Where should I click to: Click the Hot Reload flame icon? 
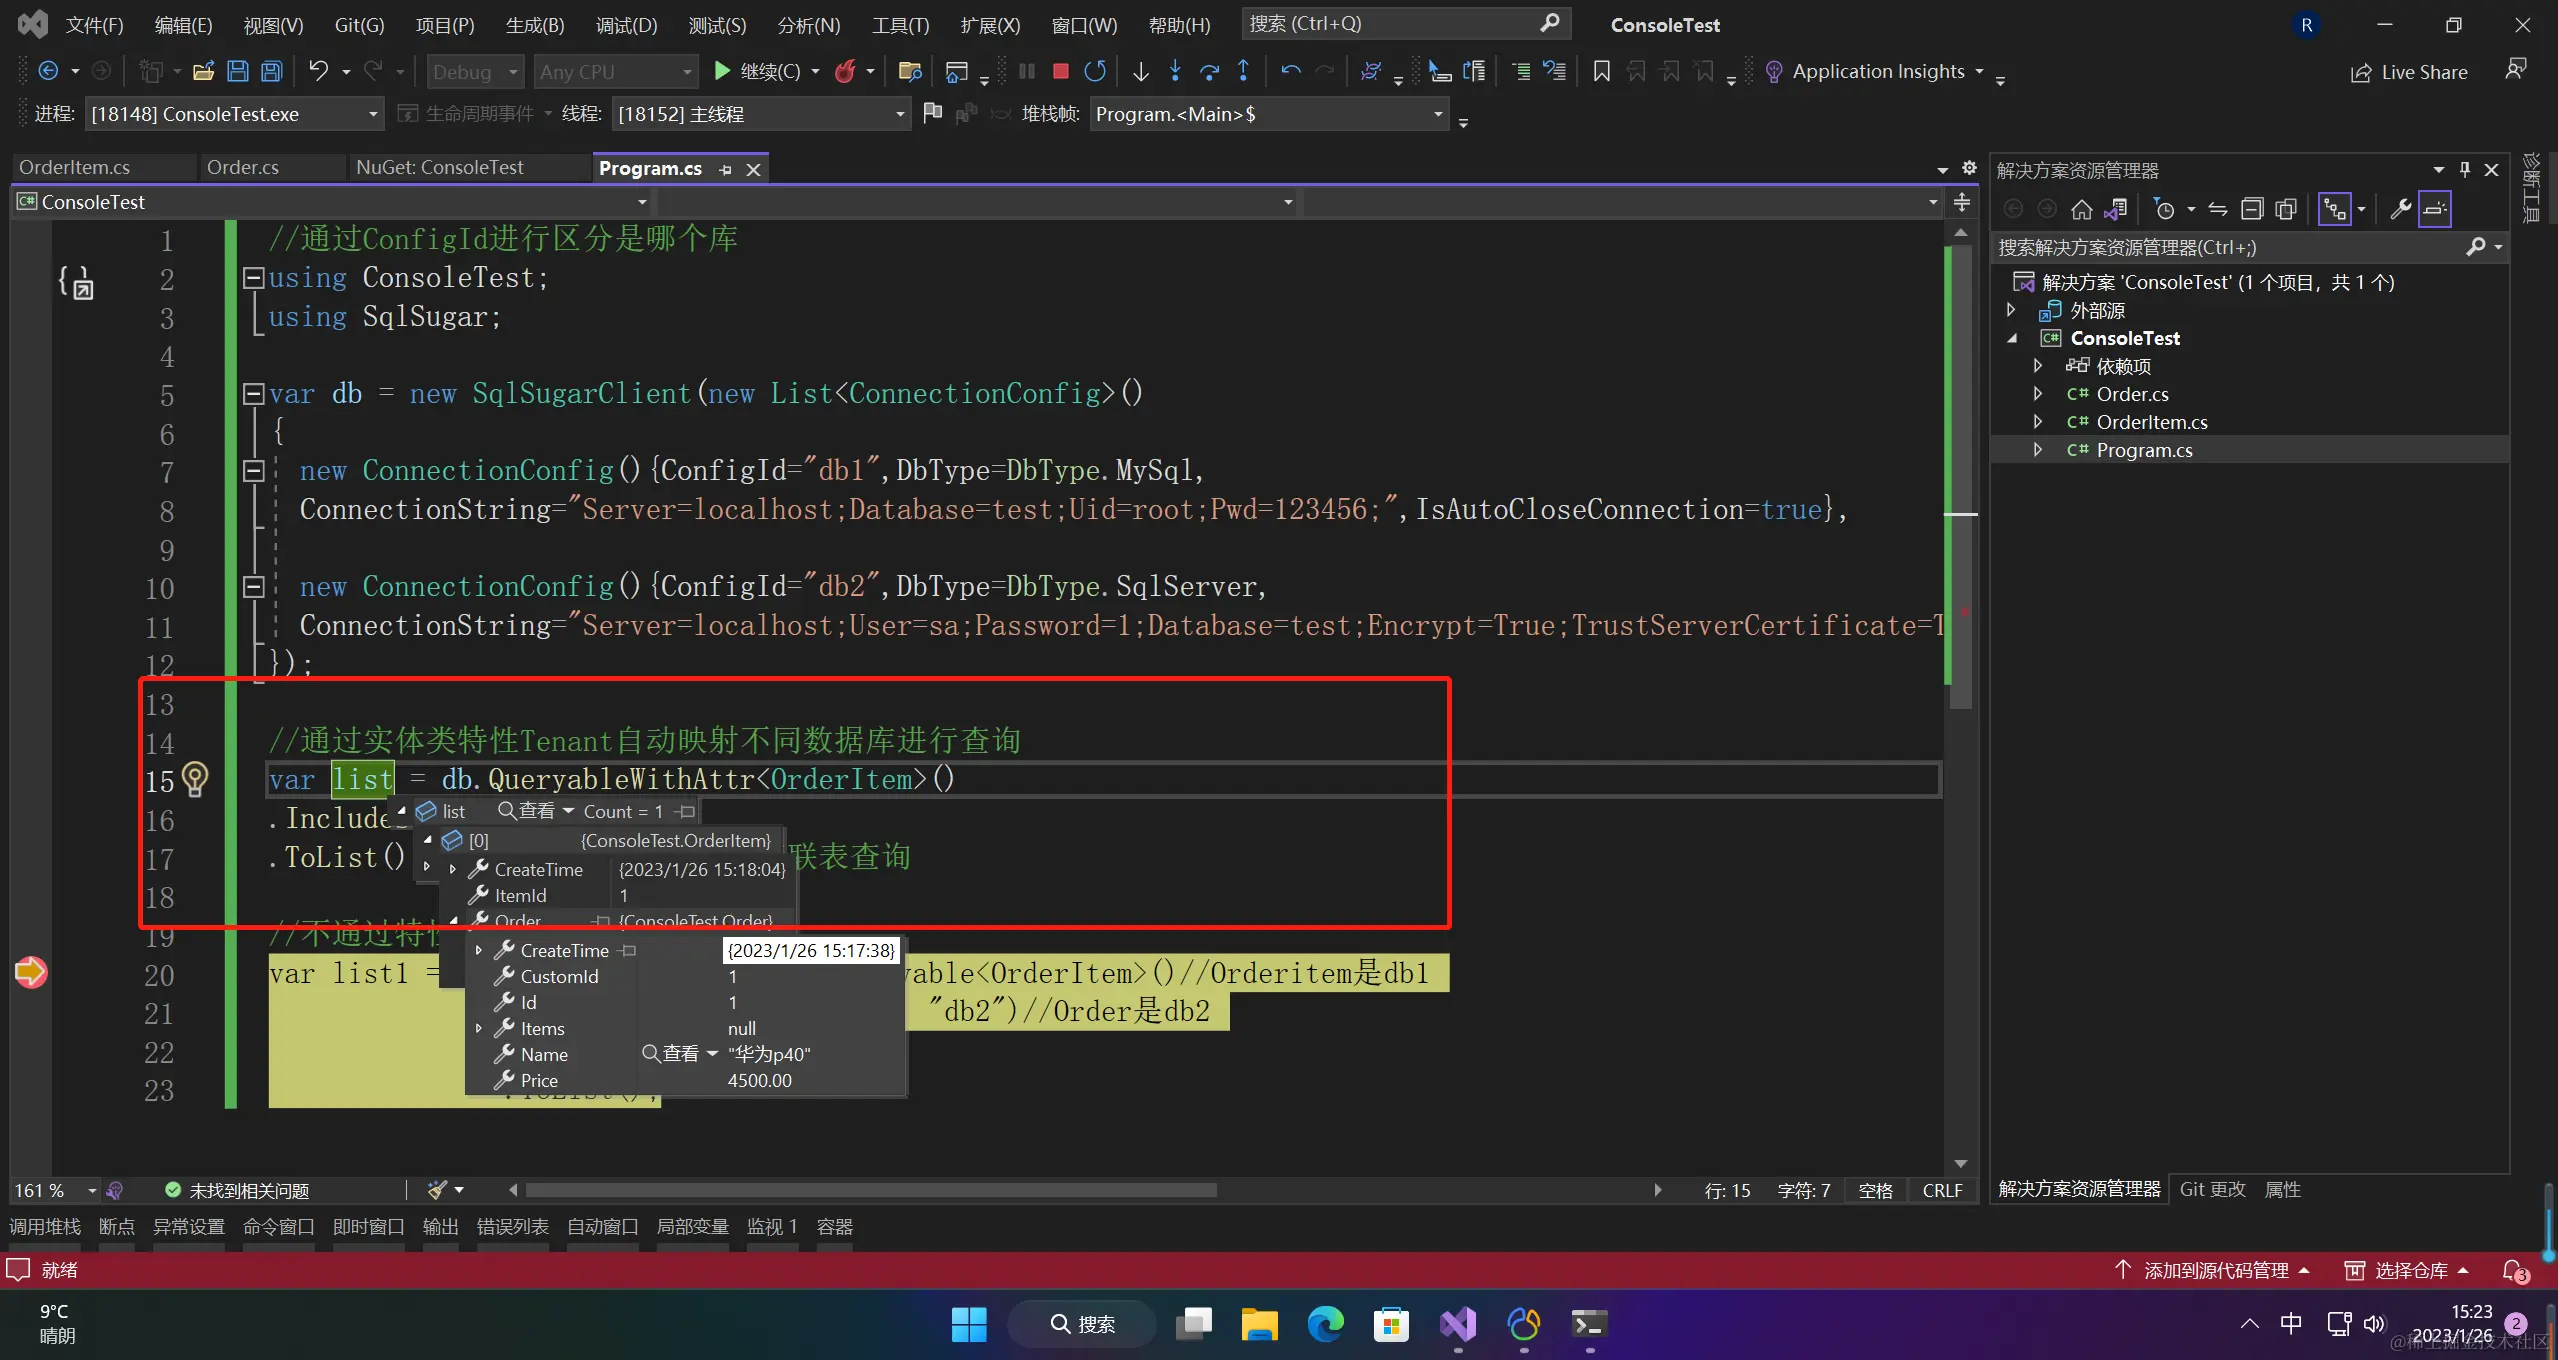846,71
